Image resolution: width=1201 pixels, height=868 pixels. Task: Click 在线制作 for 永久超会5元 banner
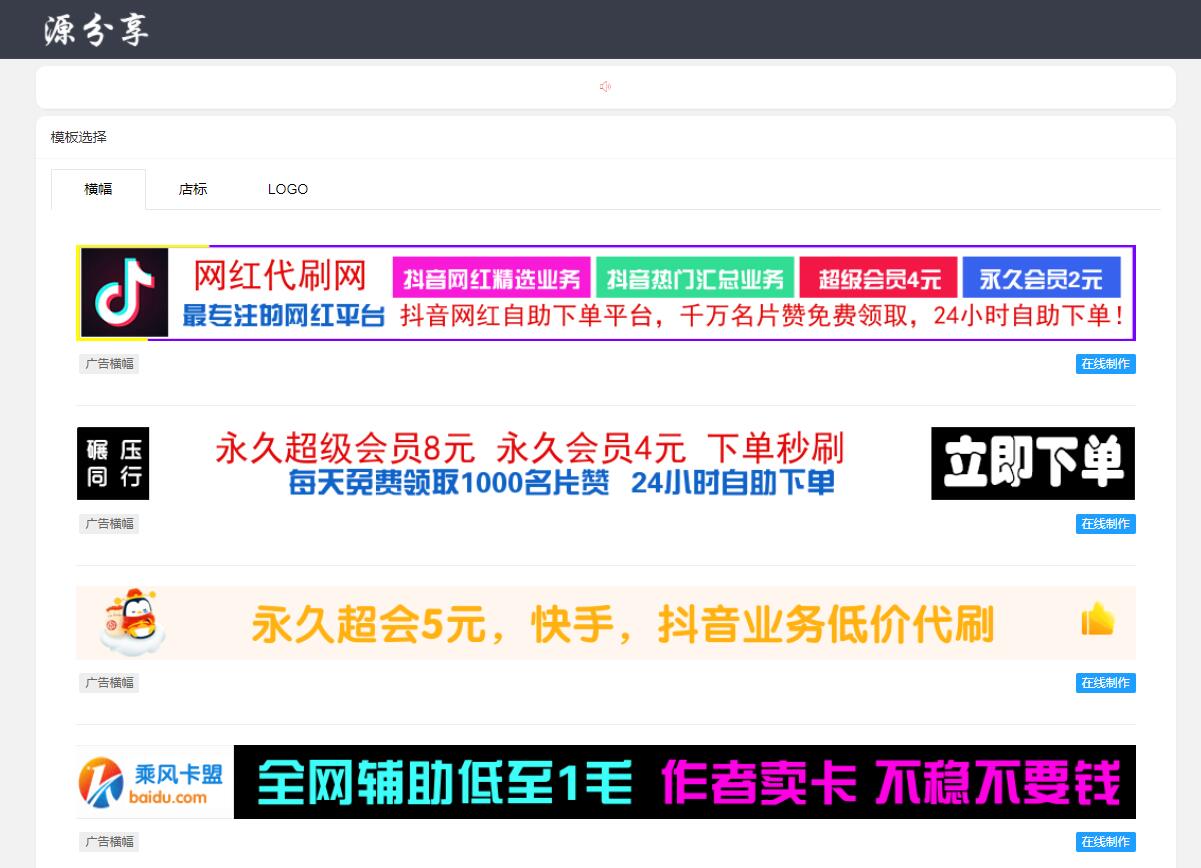click(1106, 683)
